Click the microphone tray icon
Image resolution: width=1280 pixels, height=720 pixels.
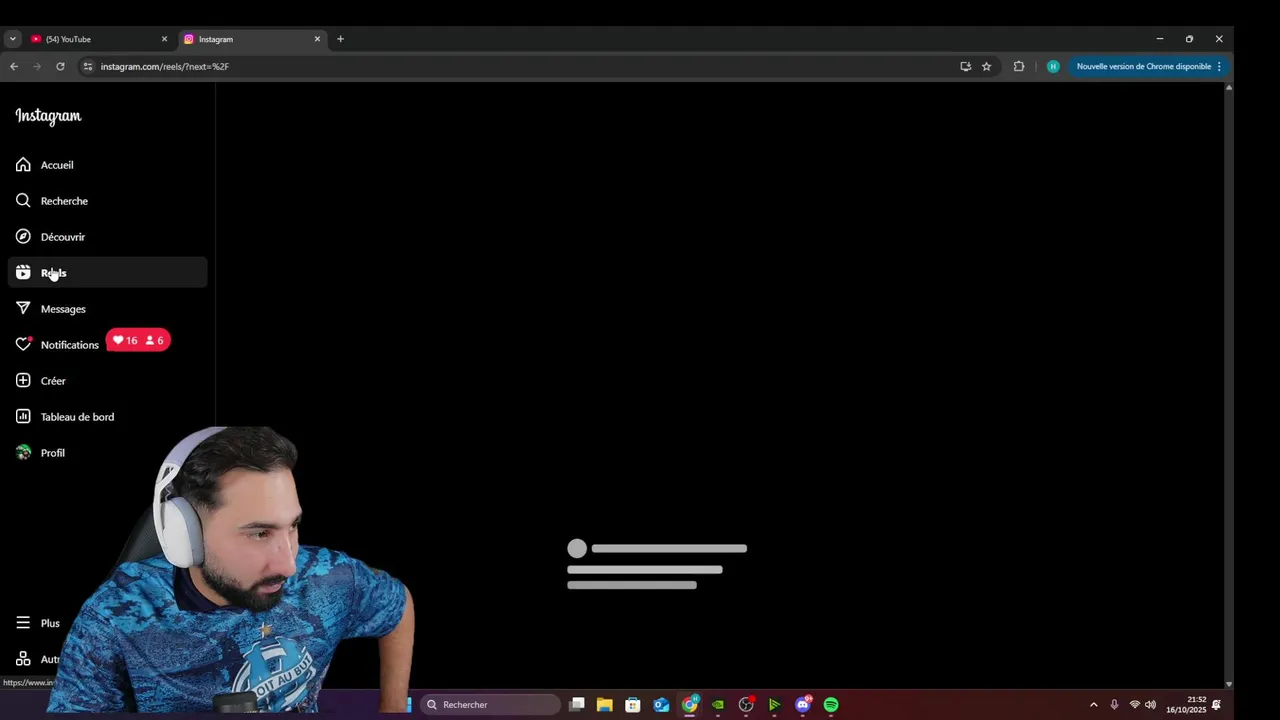click(1114, 705)
